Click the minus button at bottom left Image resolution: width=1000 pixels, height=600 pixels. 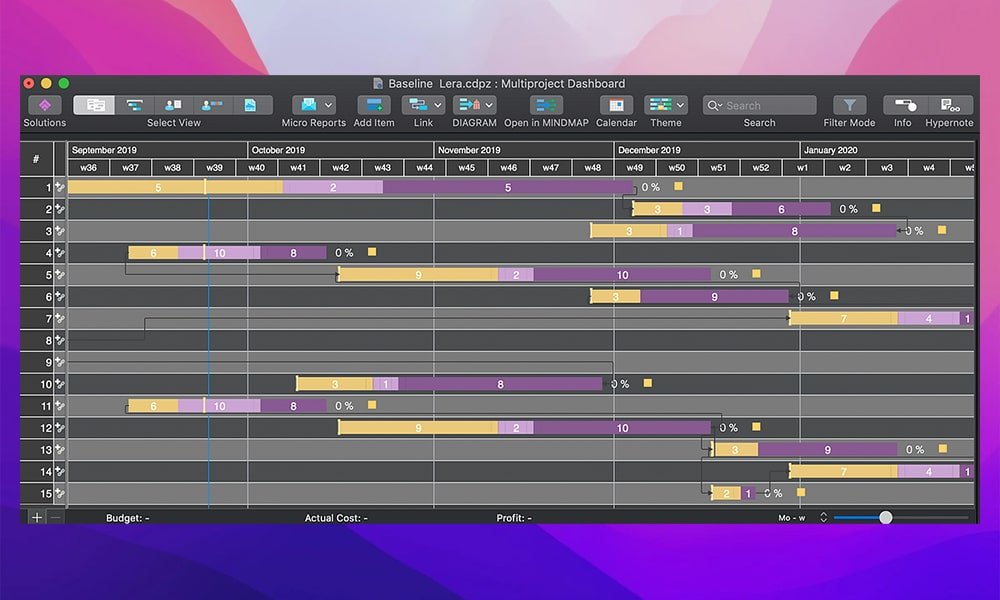tap(55, 517)
